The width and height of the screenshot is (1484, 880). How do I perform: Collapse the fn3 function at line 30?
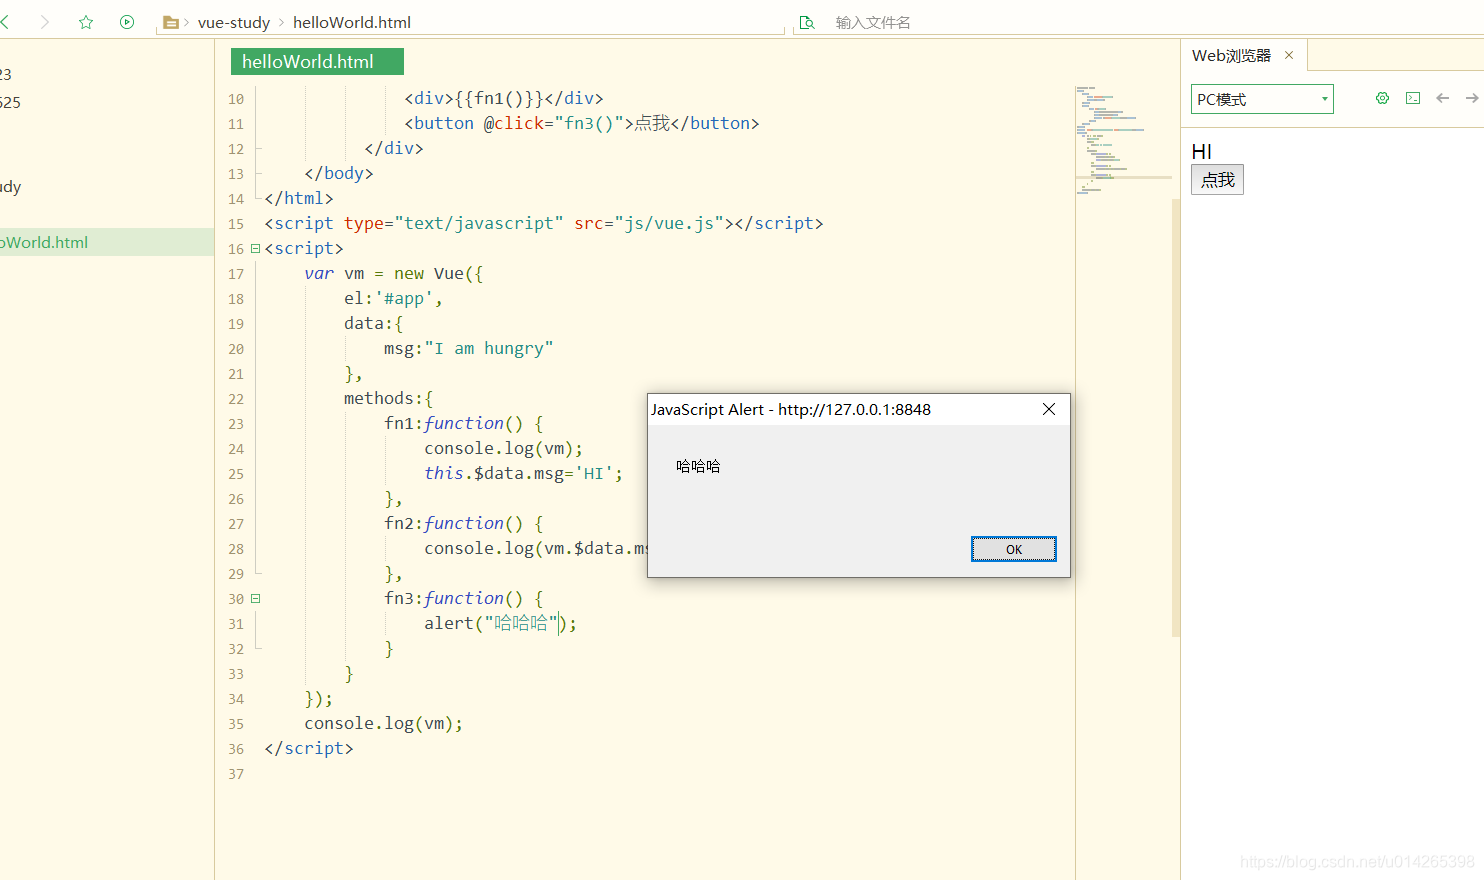click(255, 598)
